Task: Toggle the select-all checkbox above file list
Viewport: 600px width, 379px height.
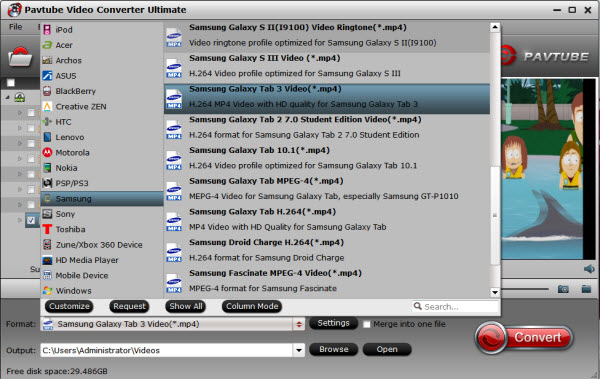Action: click(11, 83)
